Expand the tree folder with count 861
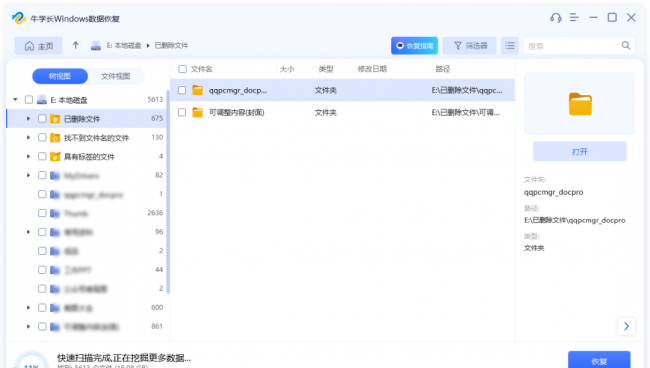 28,327
